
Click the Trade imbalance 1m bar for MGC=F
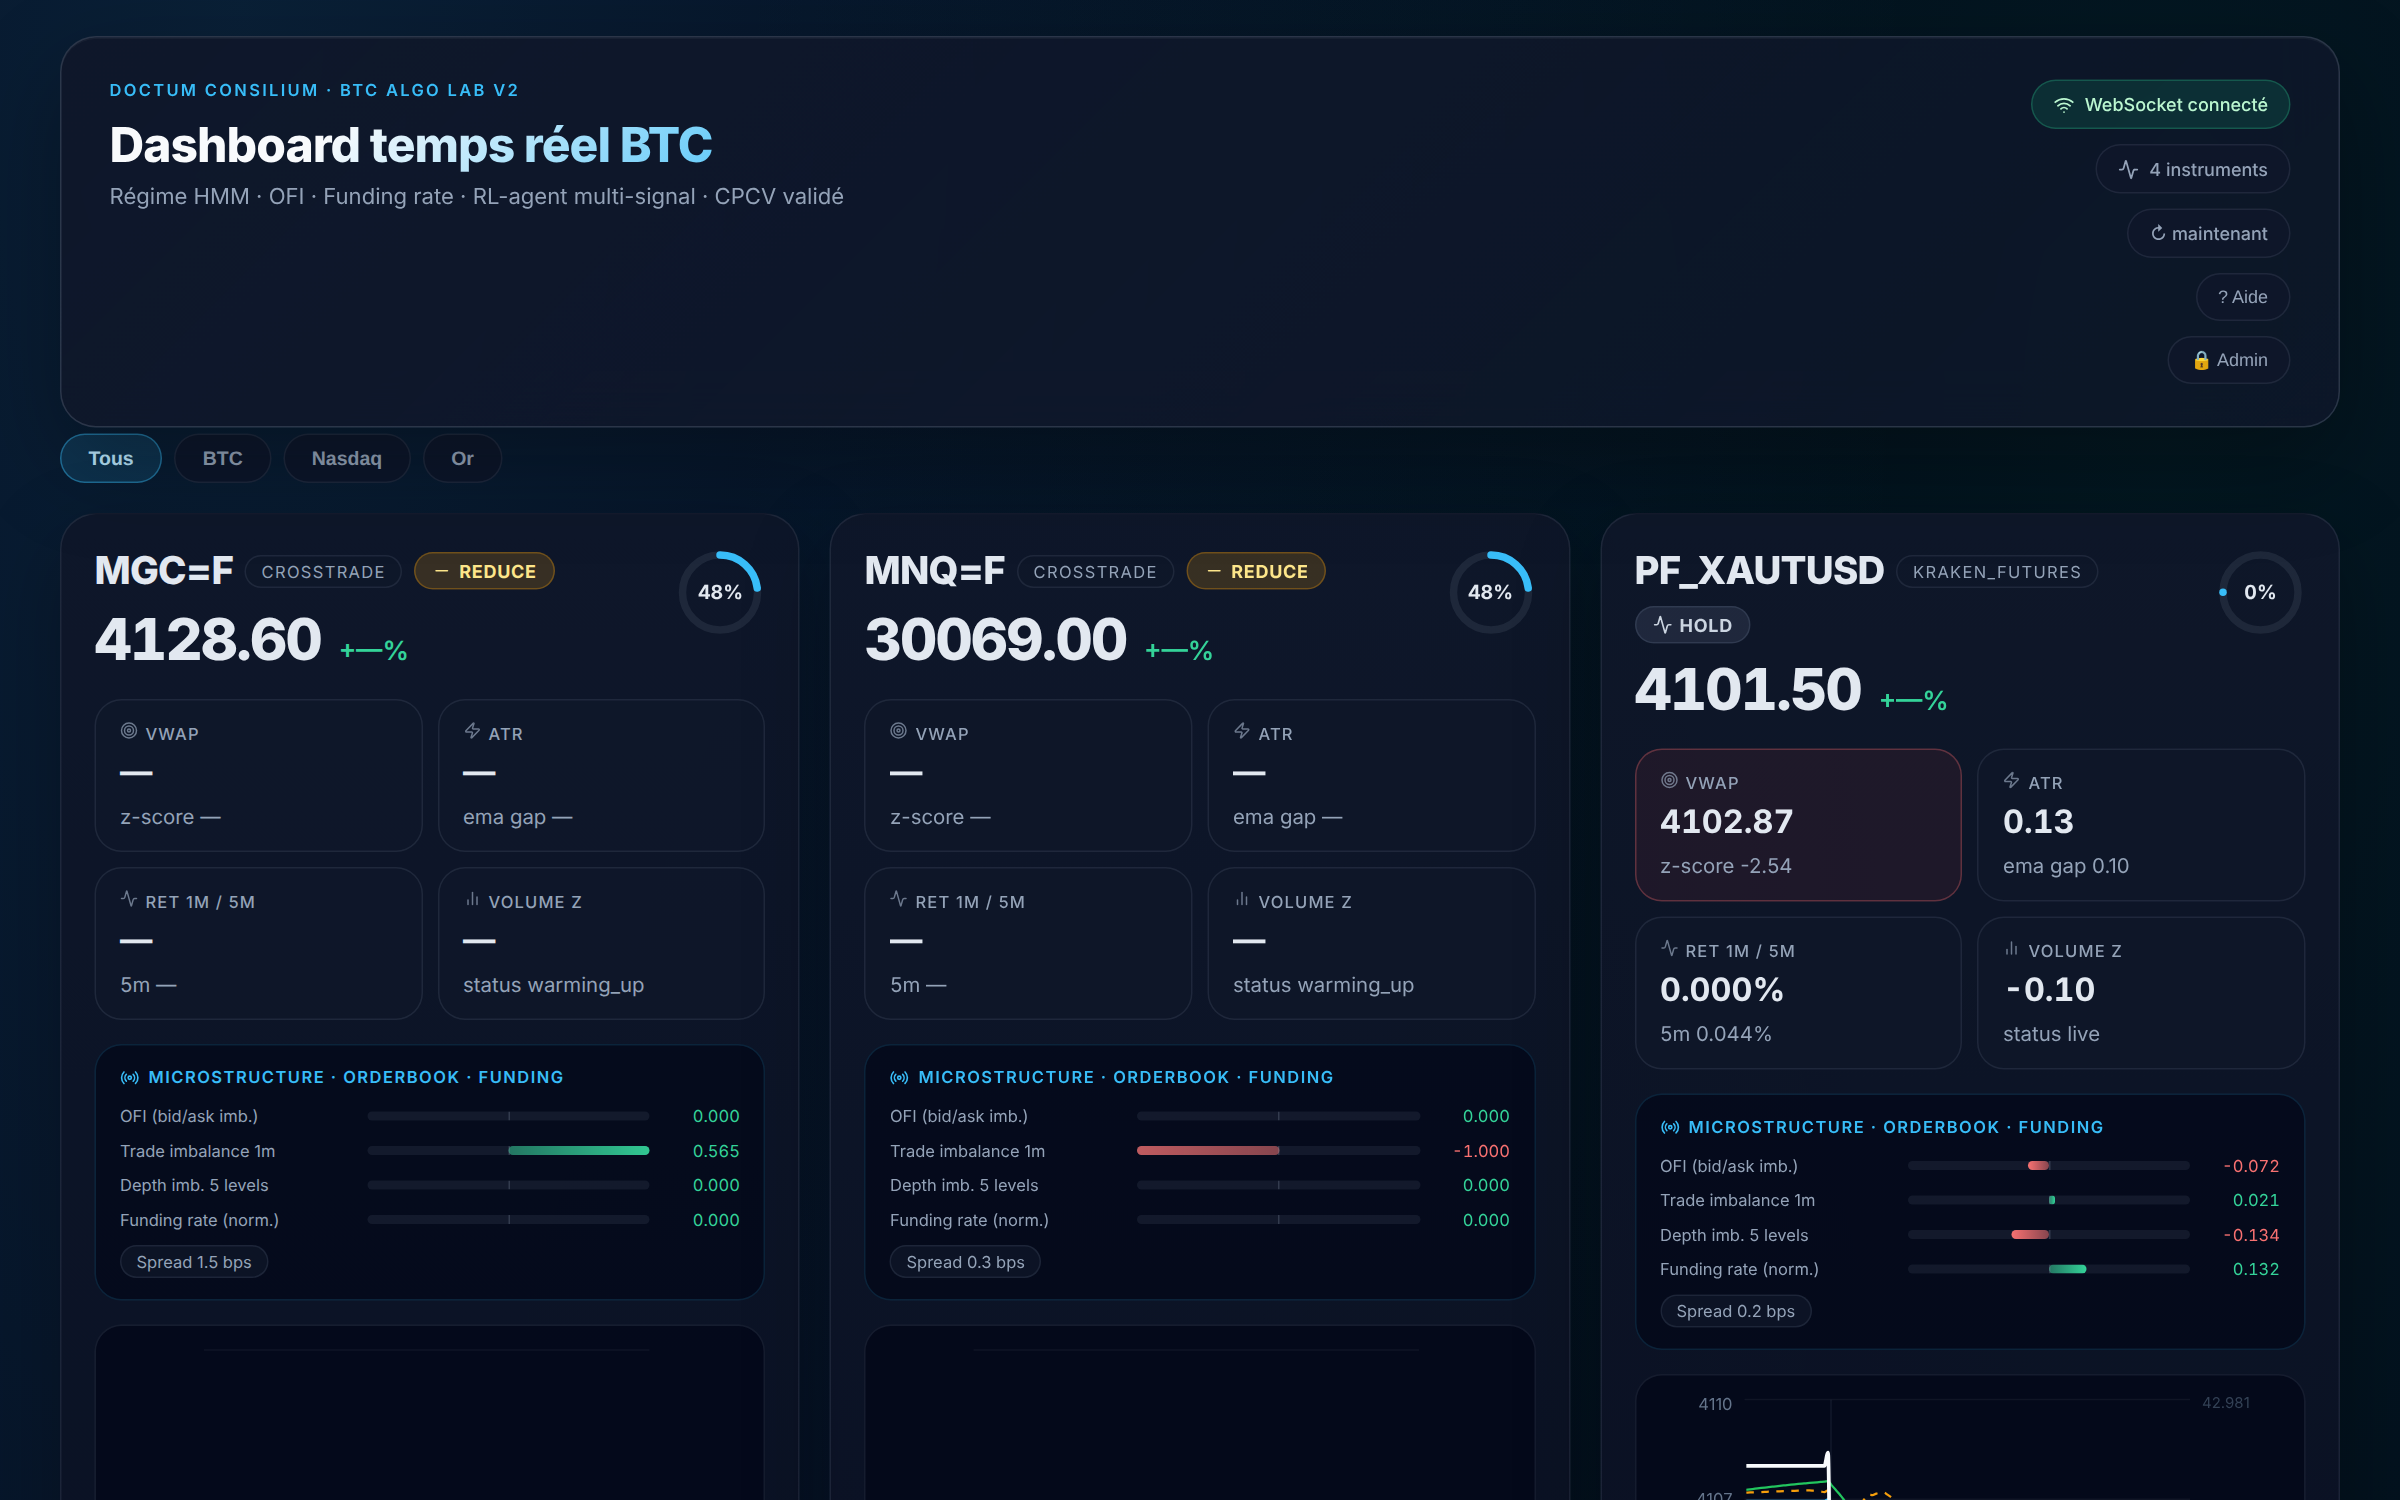point(508,1151)
